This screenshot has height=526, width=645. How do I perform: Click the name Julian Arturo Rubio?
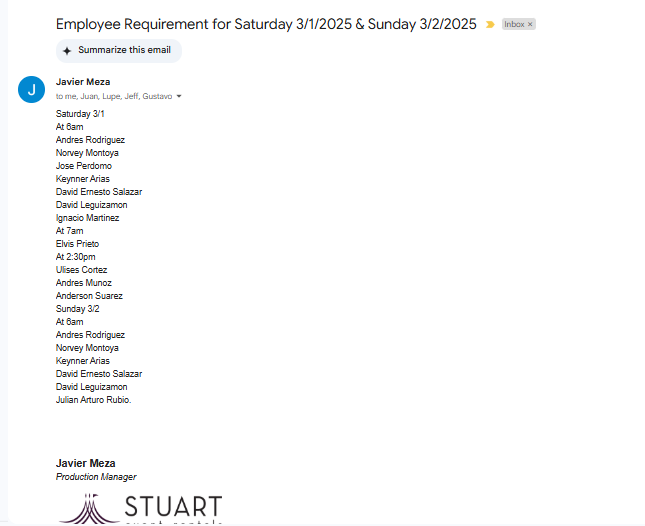tap(93, 400)
